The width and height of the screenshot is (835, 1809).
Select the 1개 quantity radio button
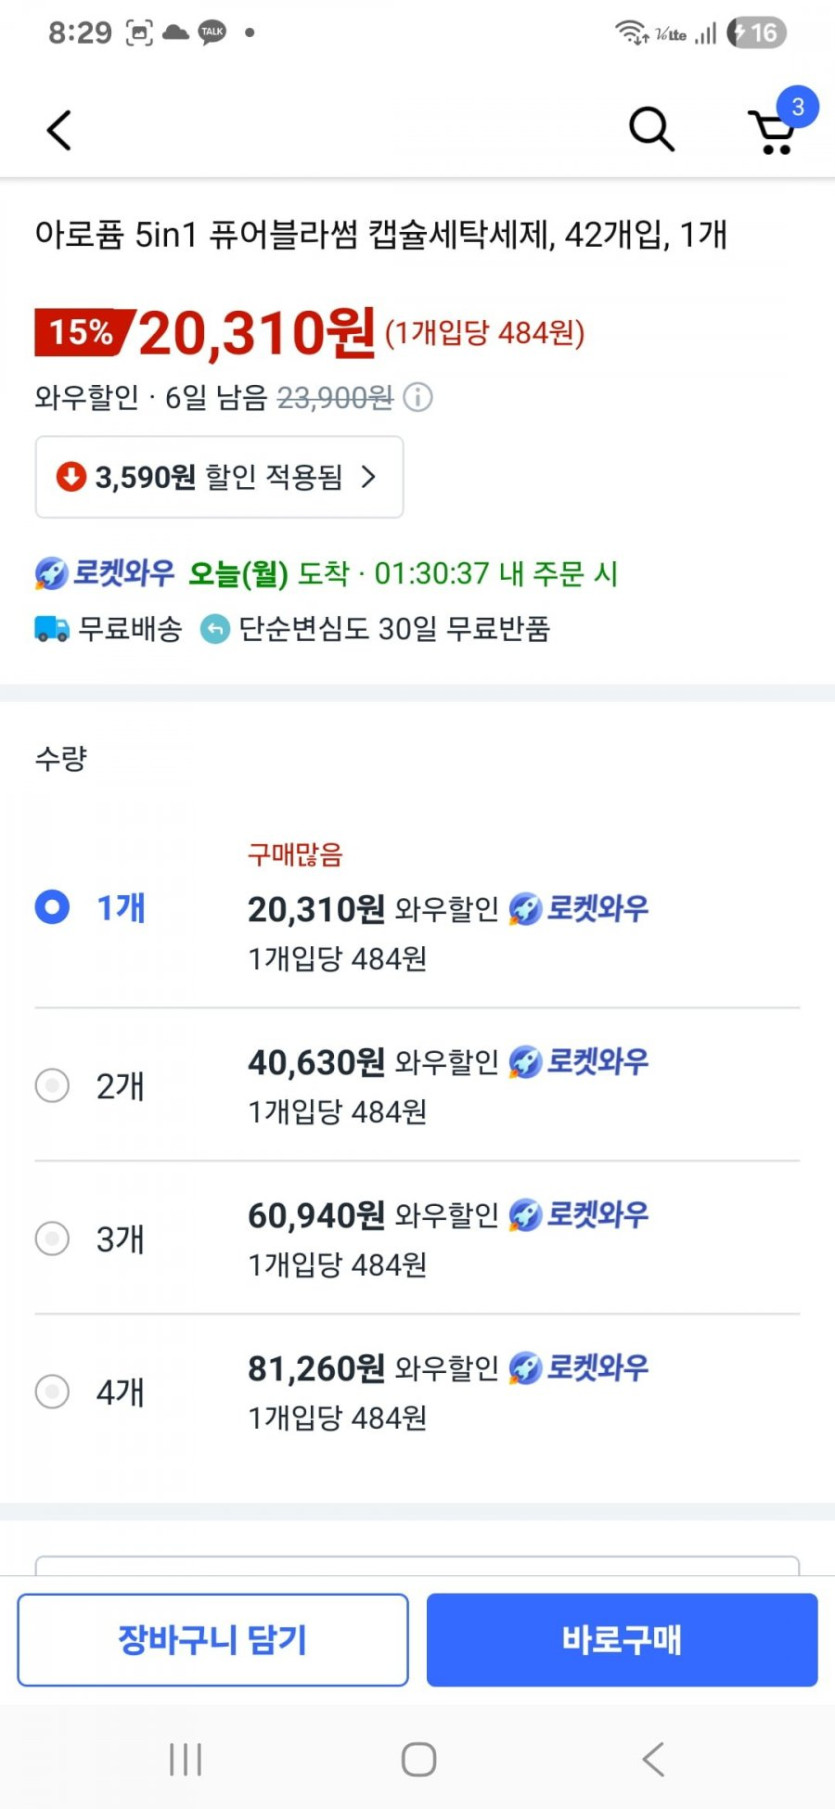click(53, 907)
